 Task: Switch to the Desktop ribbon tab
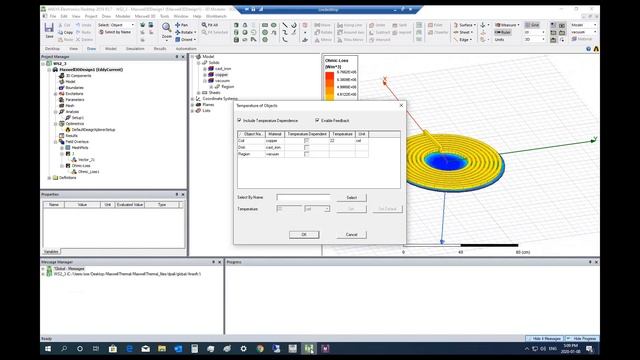[x=52, y=49]
